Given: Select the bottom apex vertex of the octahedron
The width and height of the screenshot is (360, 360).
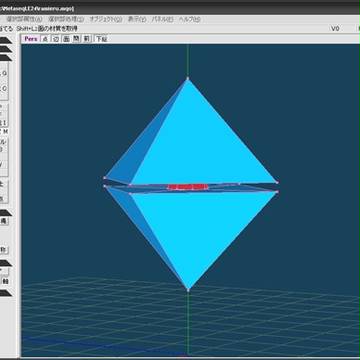Looking at the screenshot, I should [188, 290].
